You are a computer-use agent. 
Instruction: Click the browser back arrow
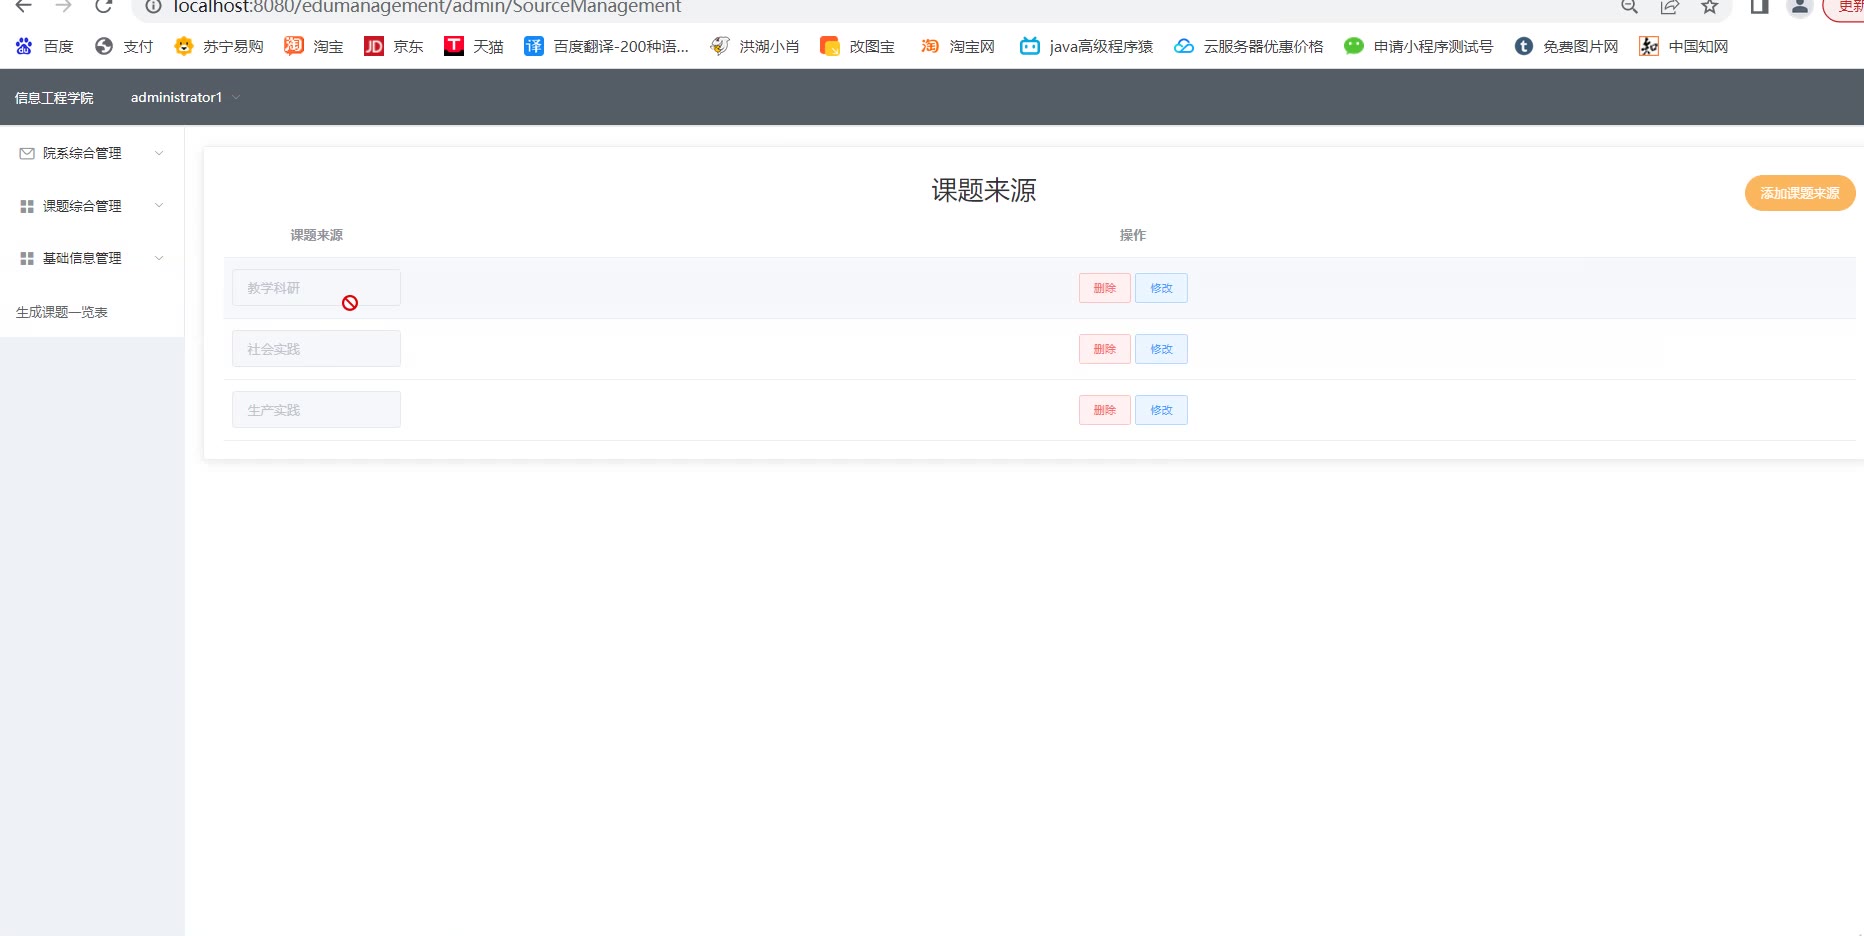(23, 6)
